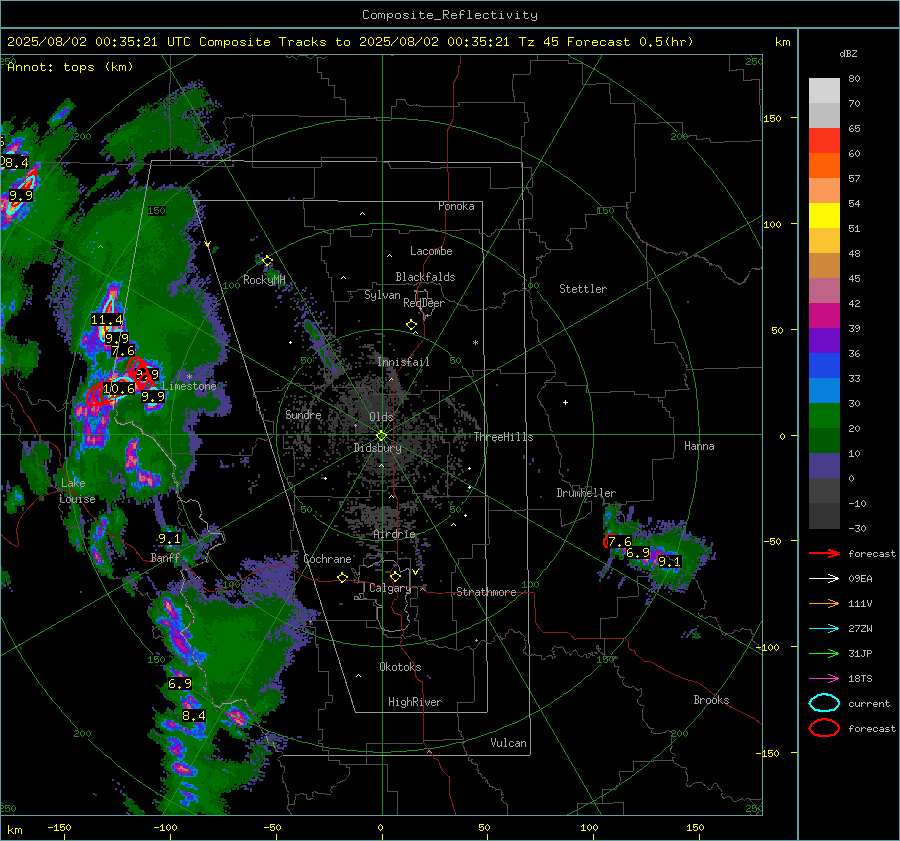This screenshot has height=841, width=900.
Task: Click the Calgary city label
Action: click(390, 588)
